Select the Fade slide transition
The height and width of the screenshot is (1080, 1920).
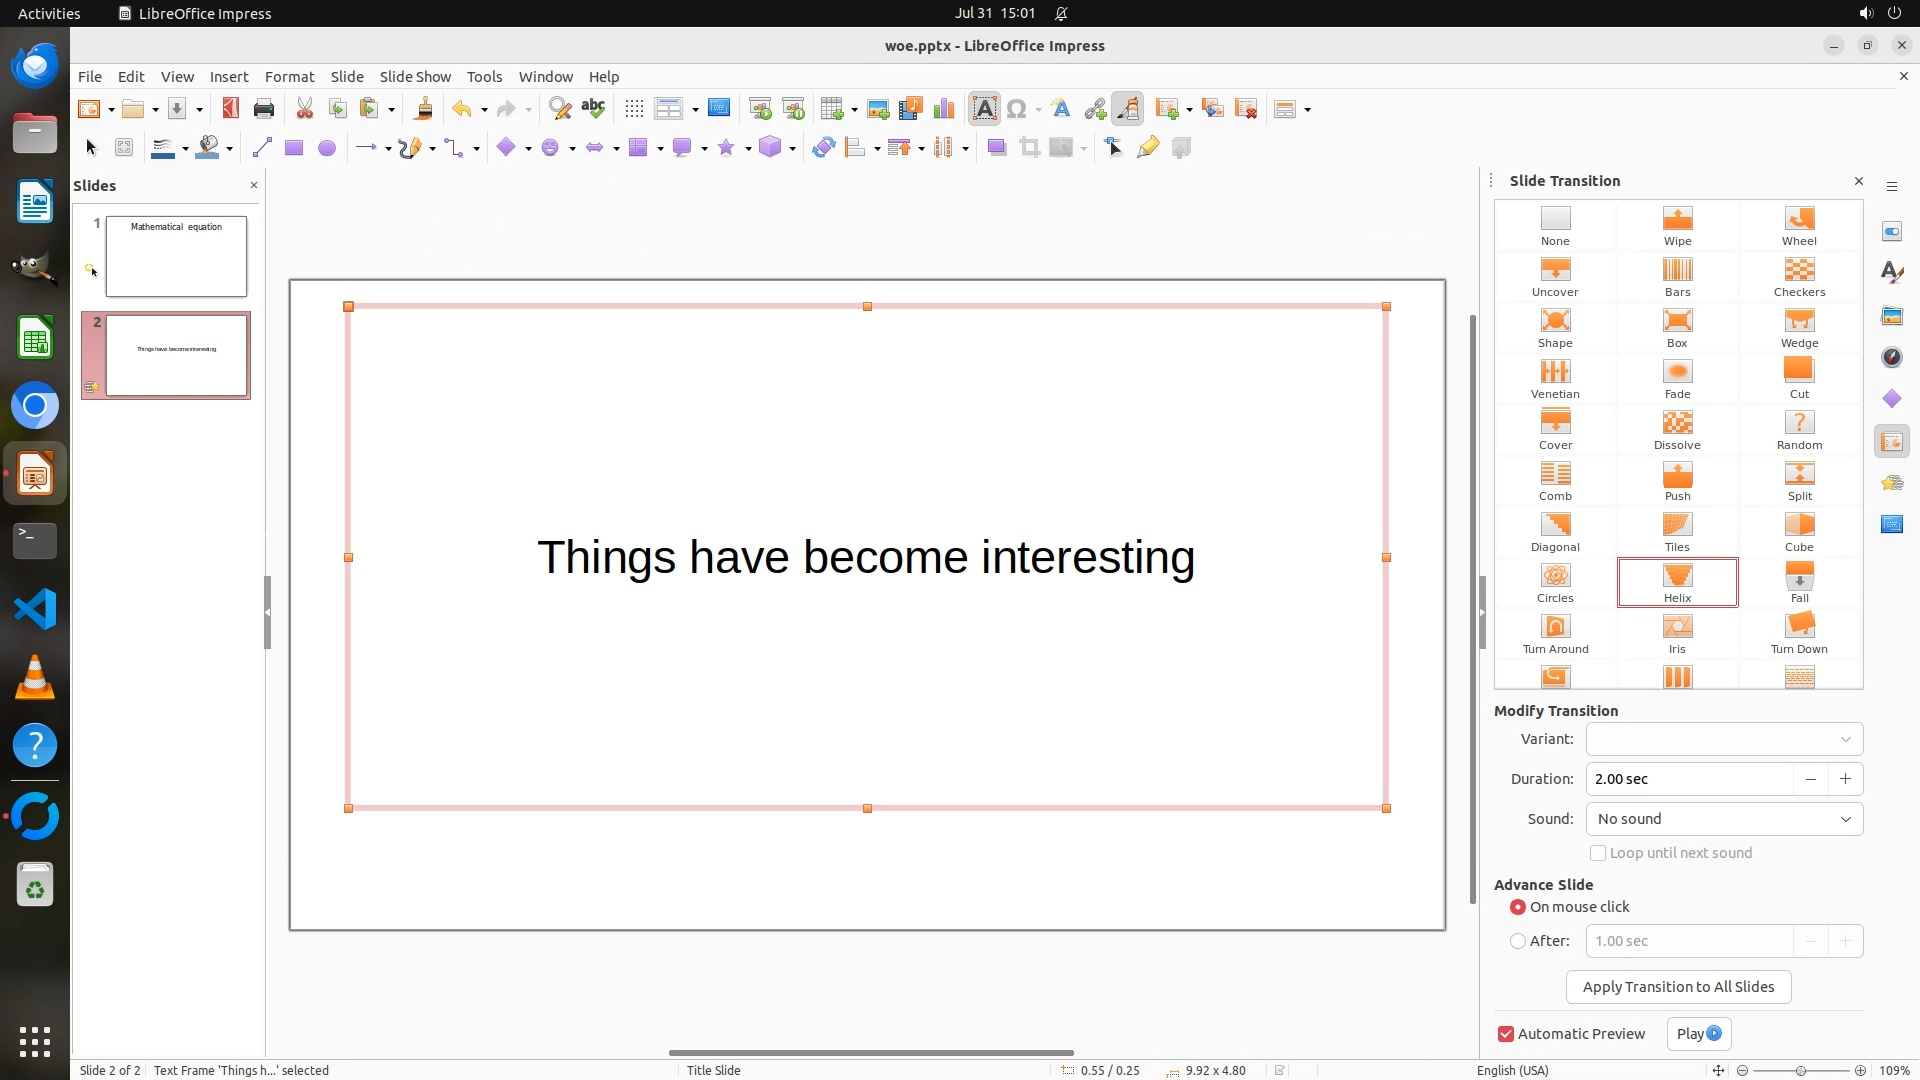1677,378
